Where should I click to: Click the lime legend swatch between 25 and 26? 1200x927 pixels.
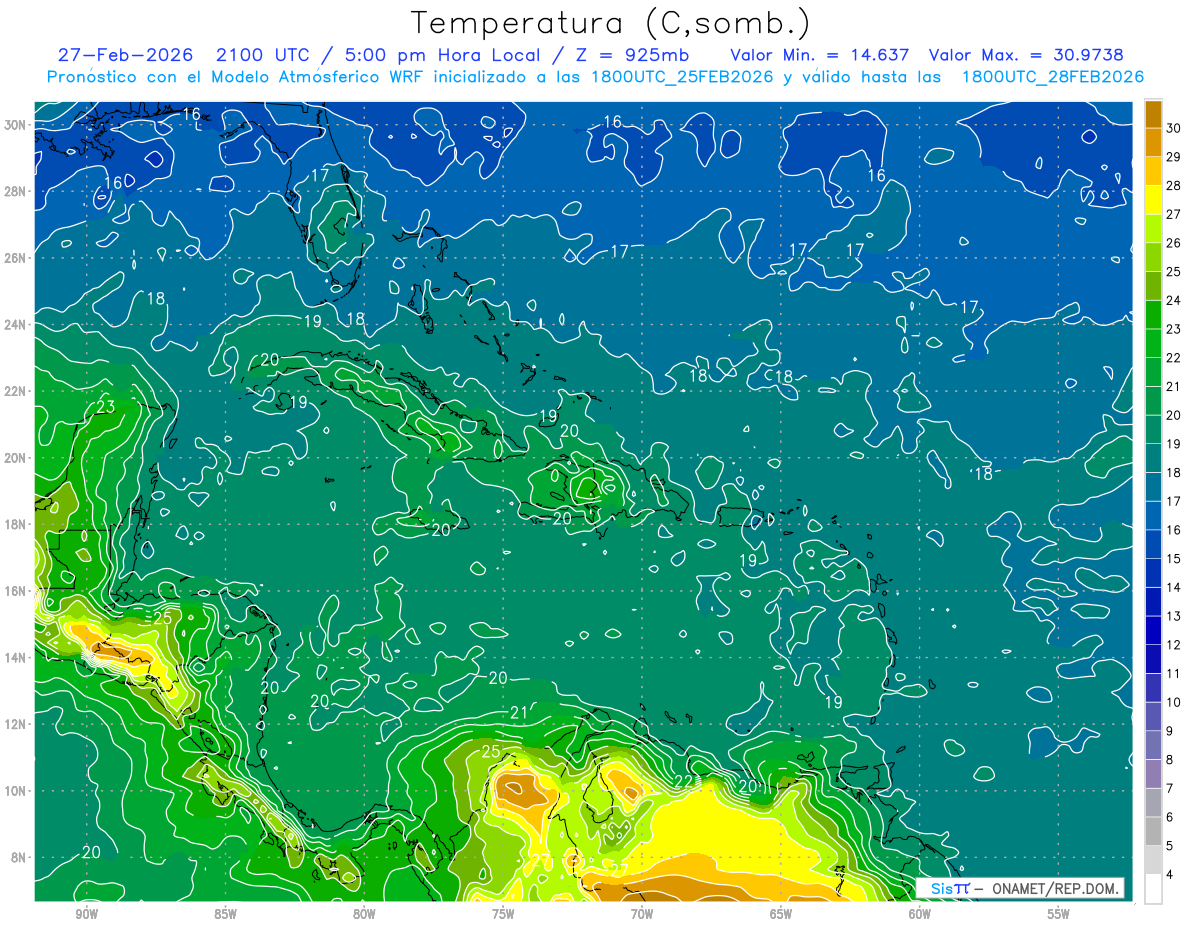click(1153, 258)
